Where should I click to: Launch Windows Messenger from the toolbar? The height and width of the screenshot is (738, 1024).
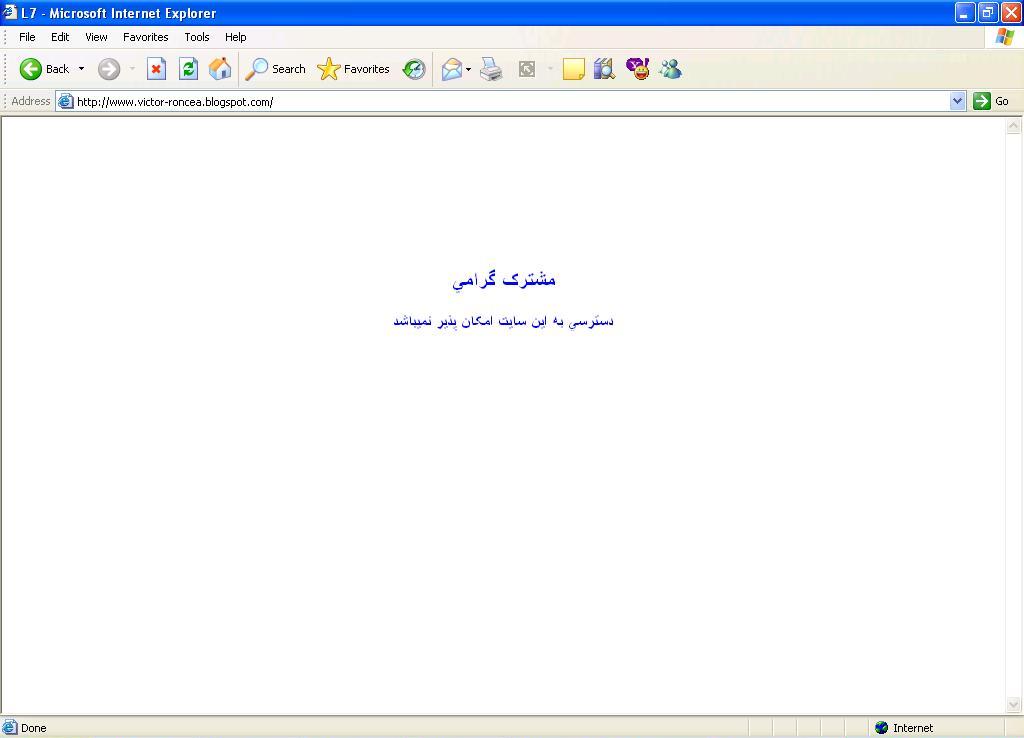click(x=670, y=68)
